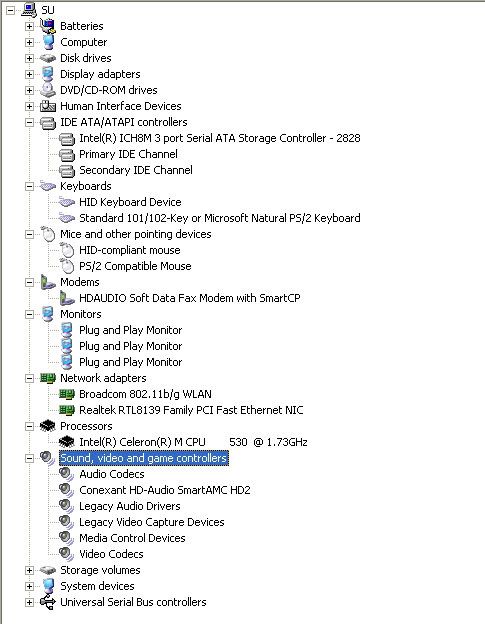
Task: Click the Human Interface Devices icon
Action: coord(48,106)
